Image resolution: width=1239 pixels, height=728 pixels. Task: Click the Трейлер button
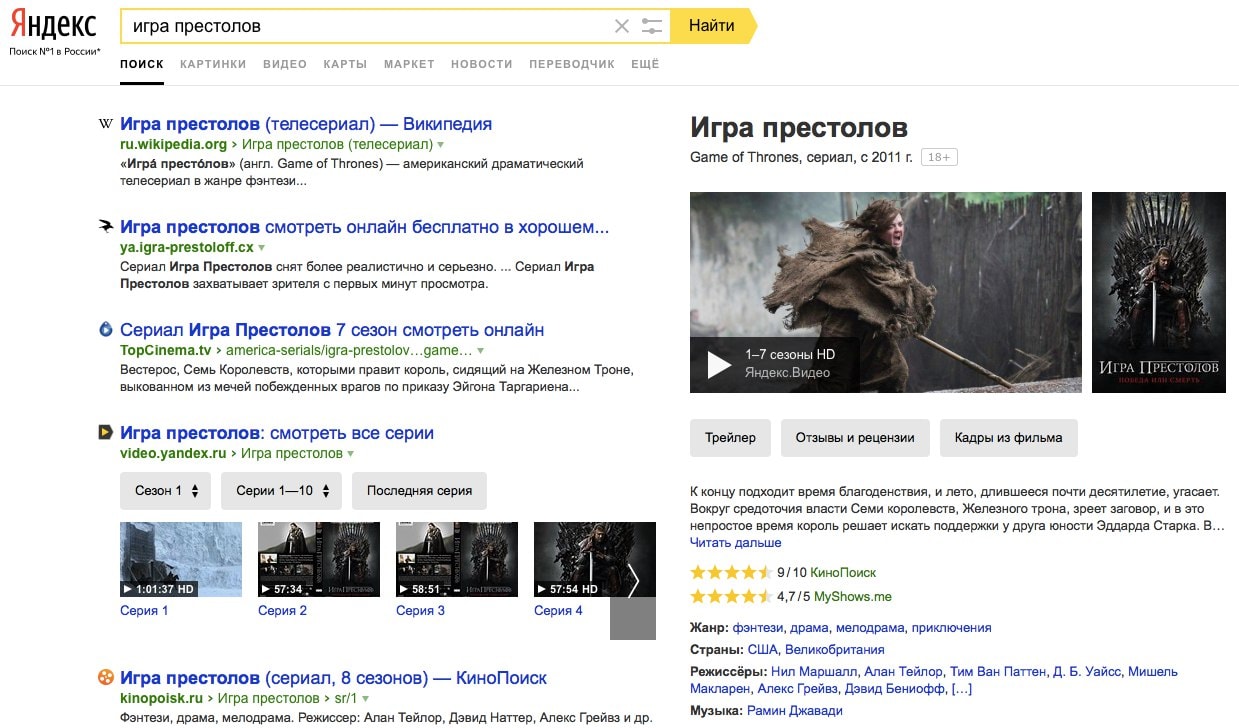(x=730, y=438)
